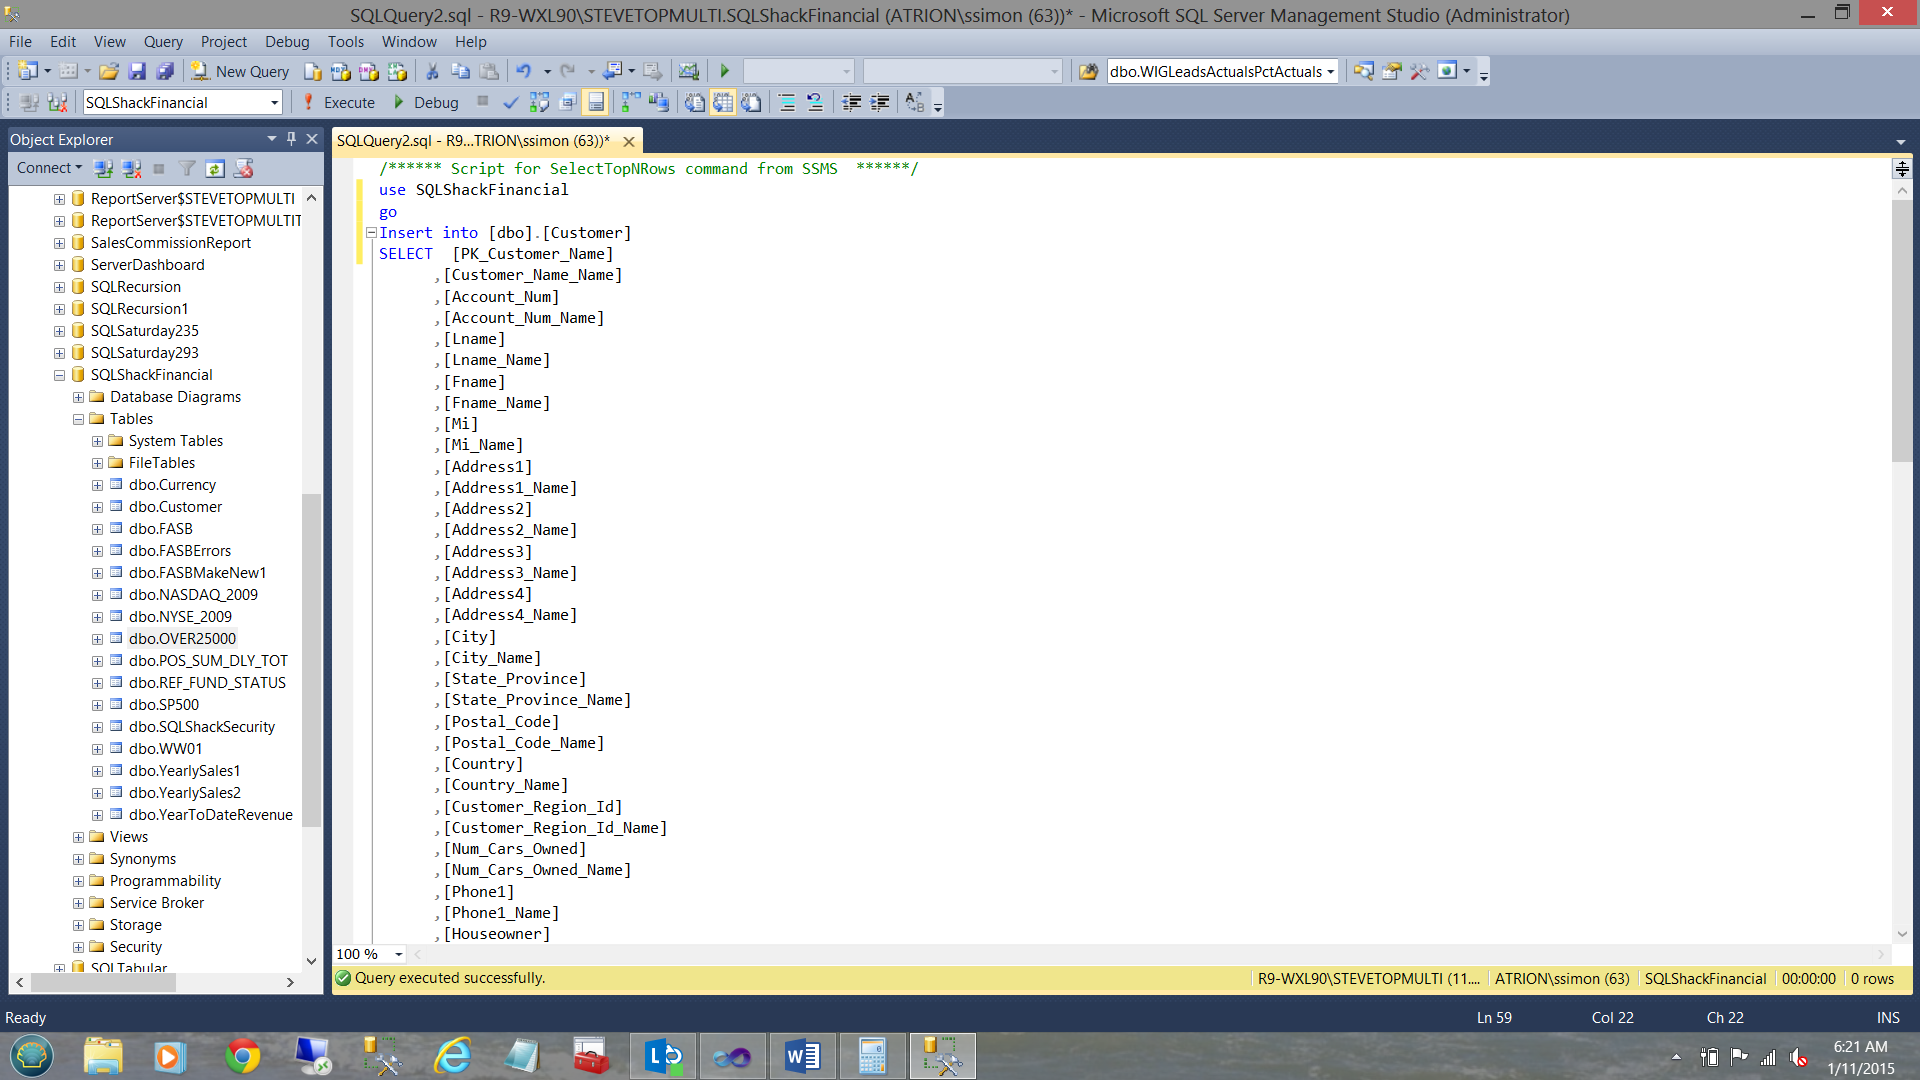Expand the dbo.Customer table node
The height and width of the screenshot is (1080, 1920).
pos(97,507)
